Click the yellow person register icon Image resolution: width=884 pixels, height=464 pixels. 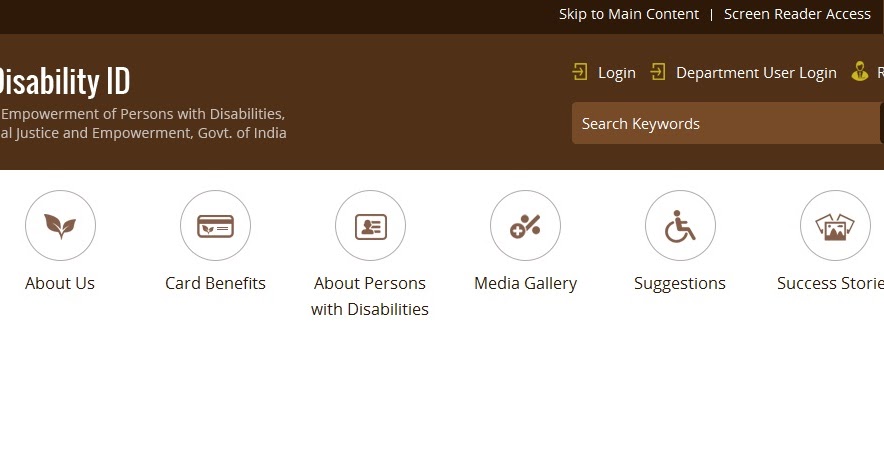point(859,71)
